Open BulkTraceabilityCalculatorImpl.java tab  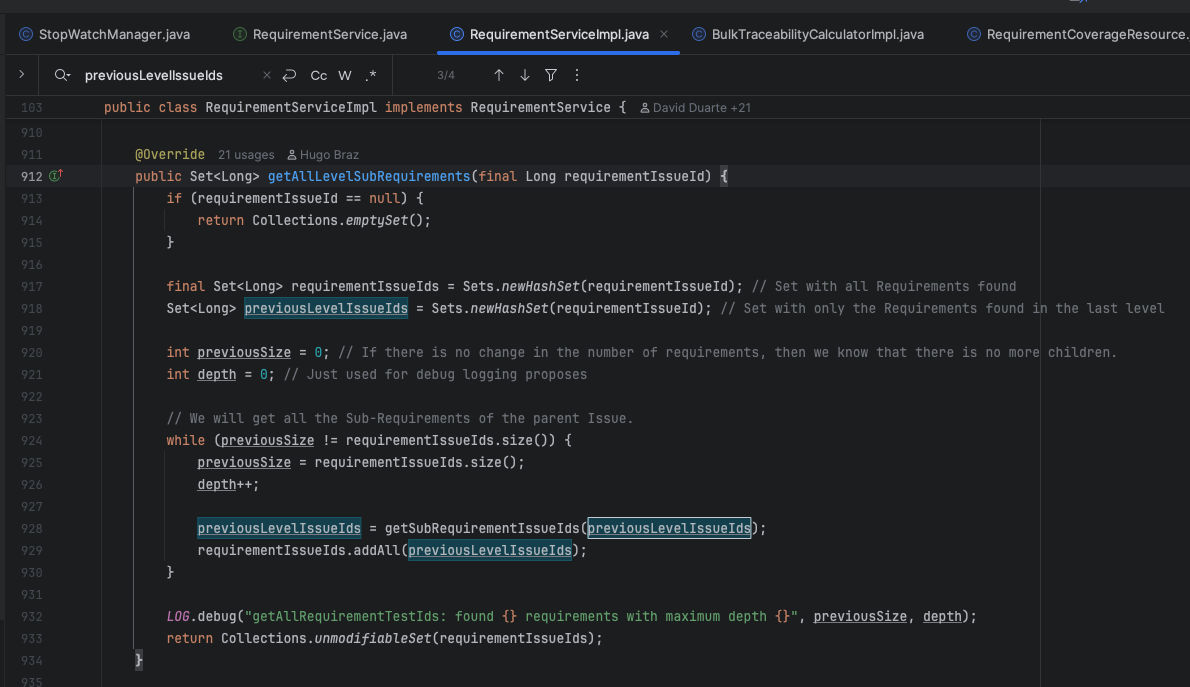[x=817, y=34]
